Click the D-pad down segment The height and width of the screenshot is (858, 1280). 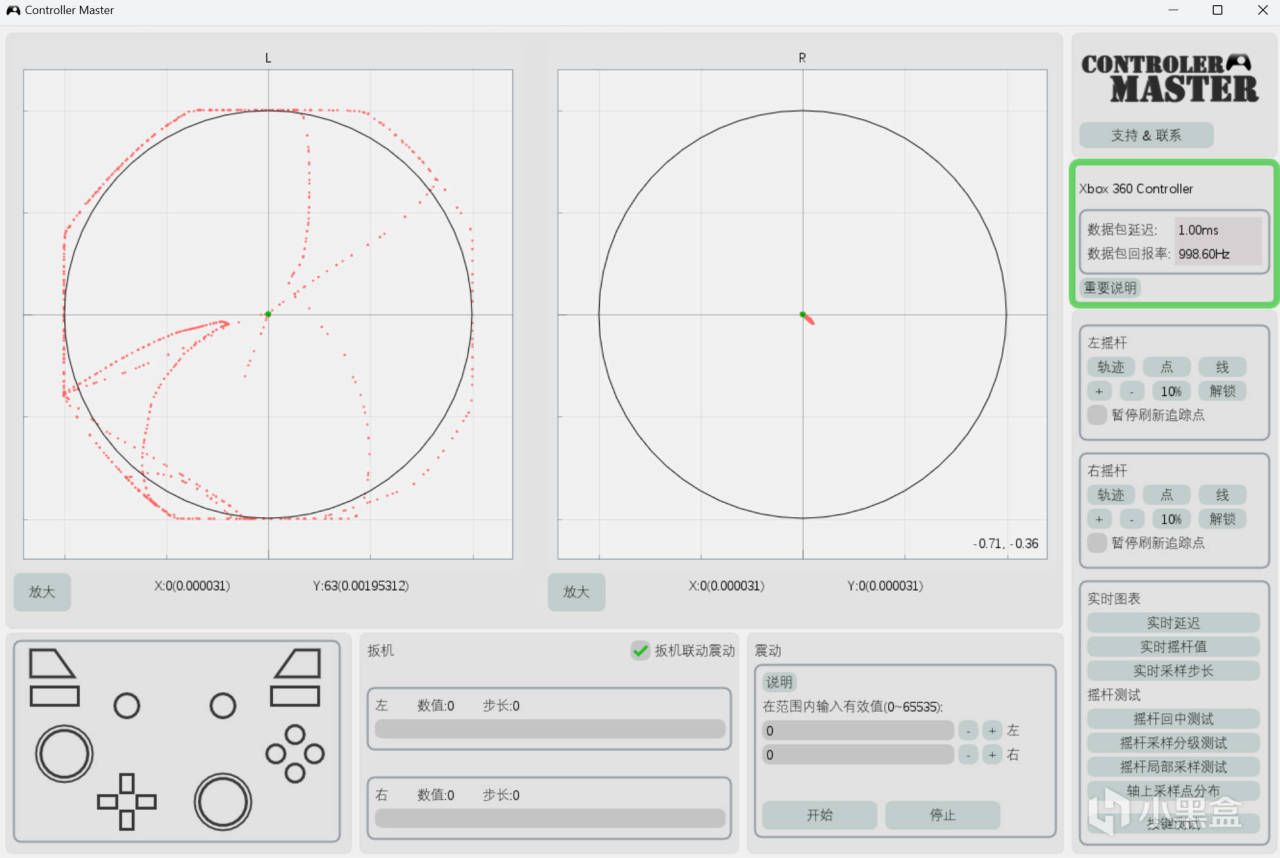point(127,820)
